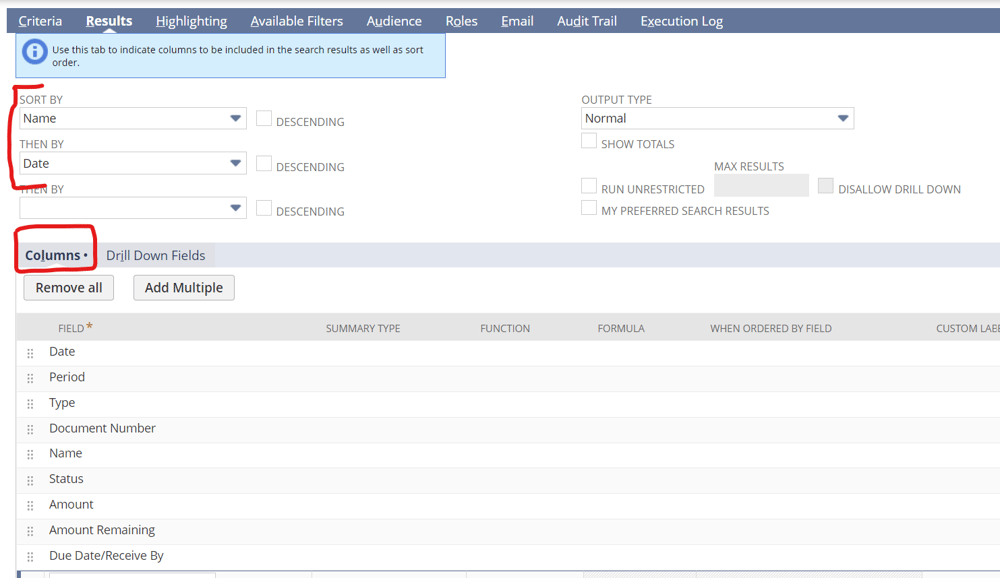Viewport: 1000px width, 578px height.
Task: Click inside the Max Results input field
Action: coord(761,185)
